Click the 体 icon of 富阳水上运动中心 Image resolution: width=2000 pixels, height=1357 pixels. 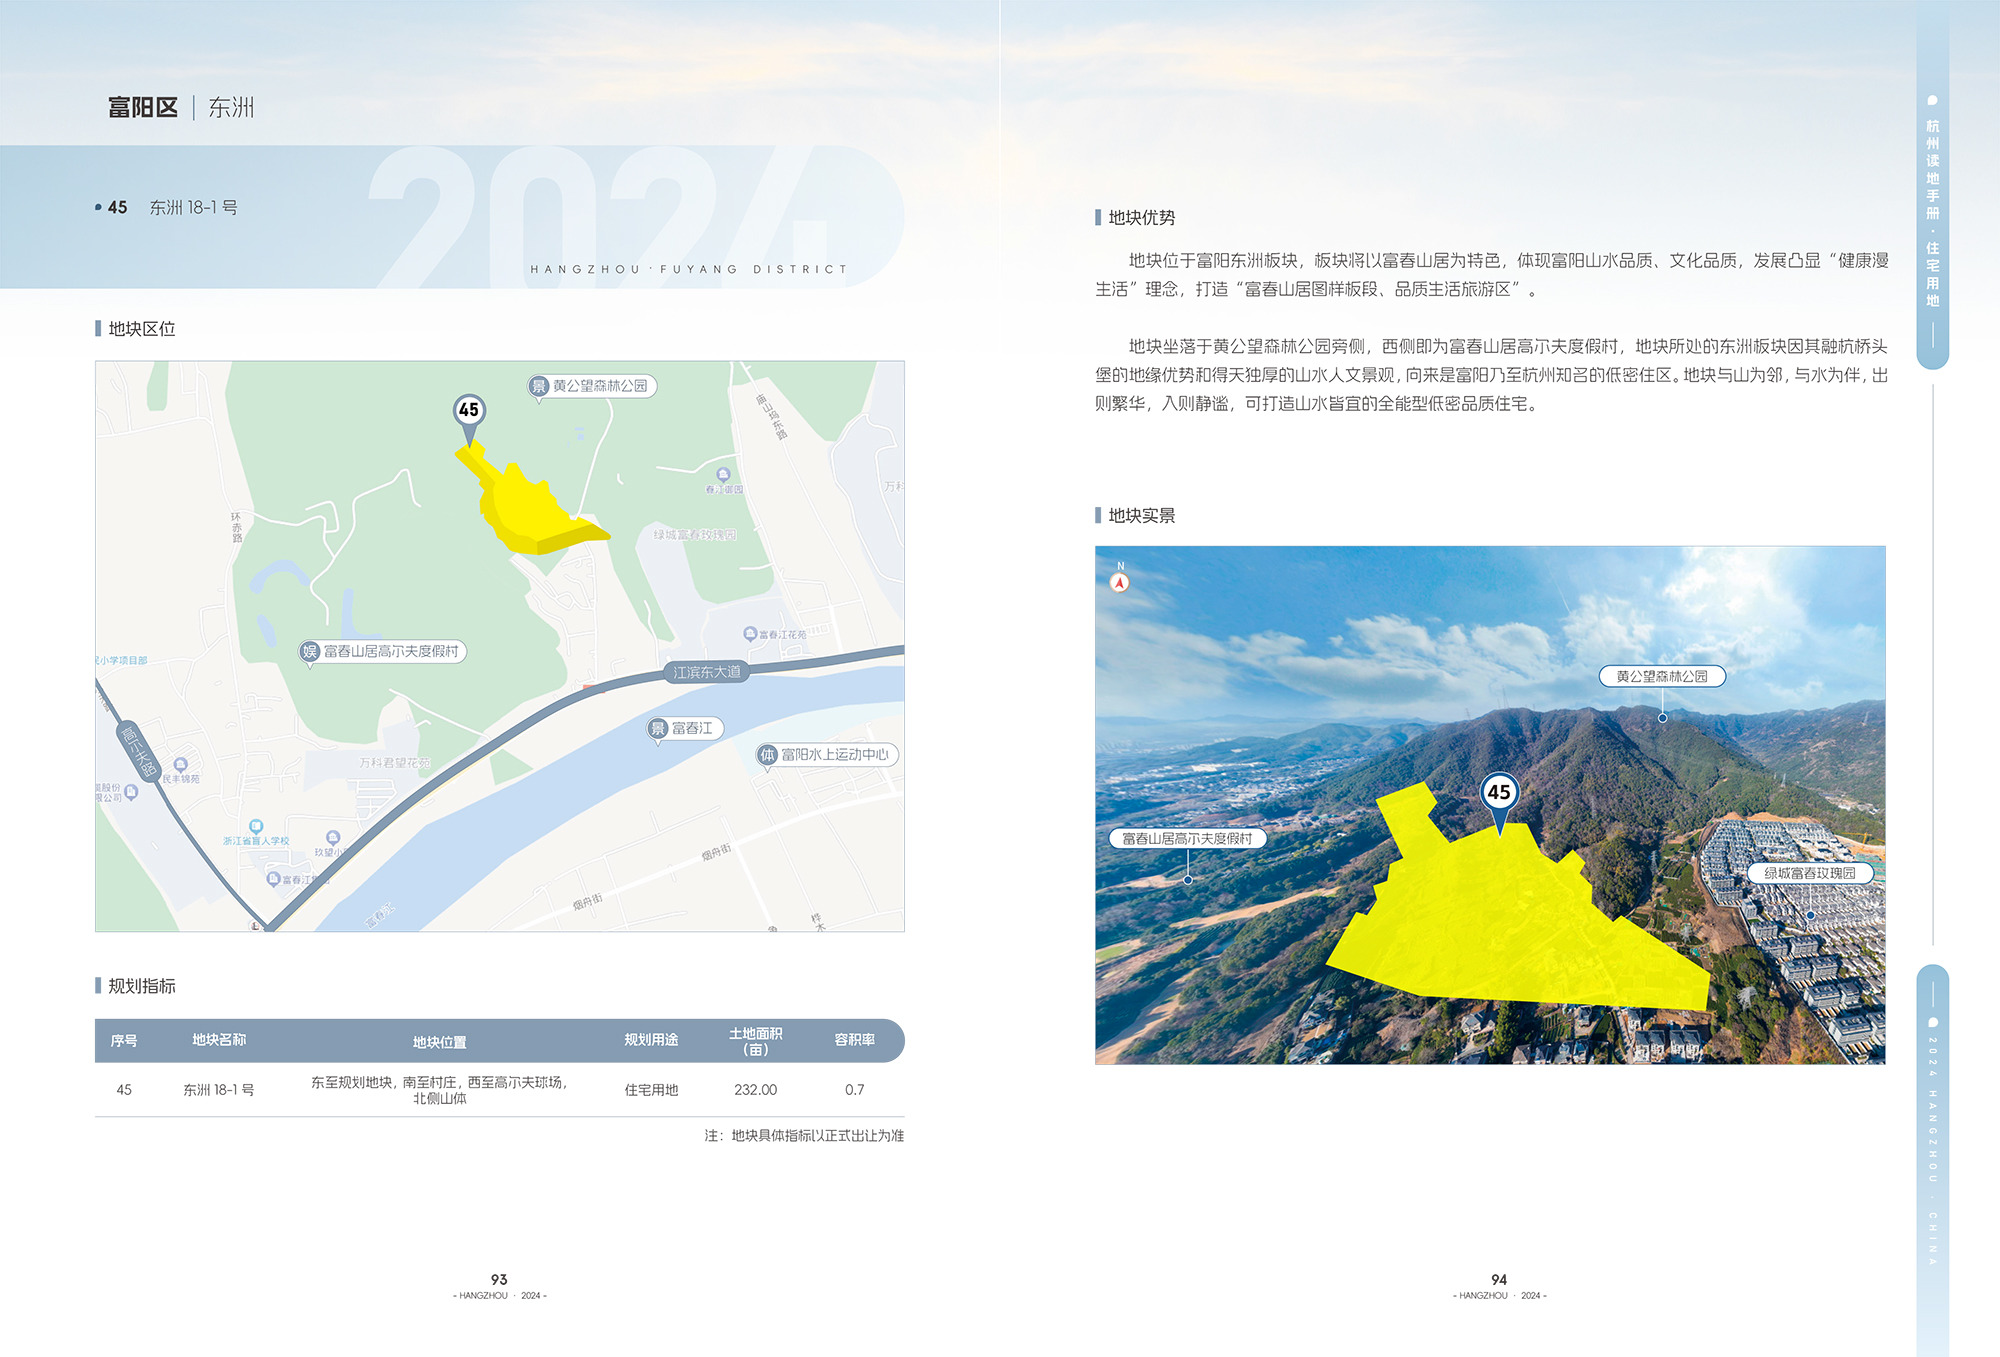[x=767, y=755]
